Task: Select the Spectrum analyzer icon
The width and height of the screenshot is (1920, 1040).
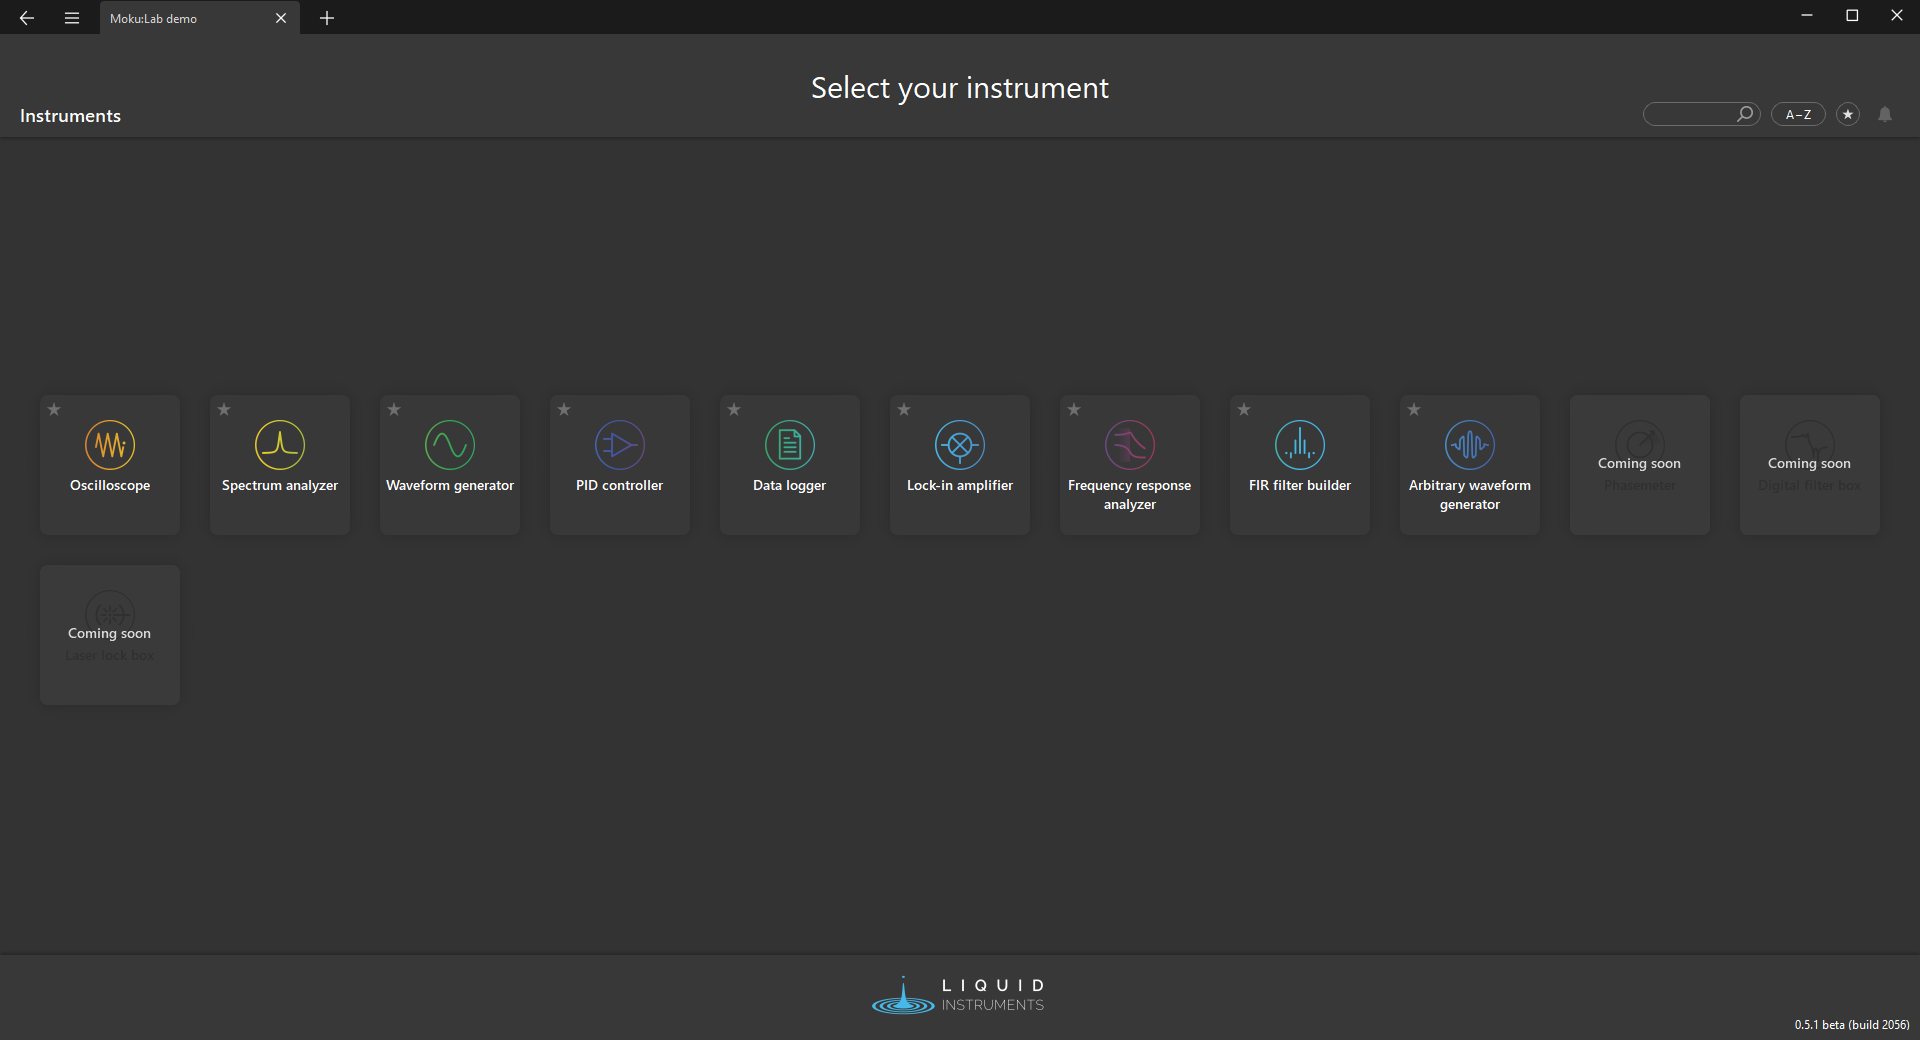Action: (280, 446)
